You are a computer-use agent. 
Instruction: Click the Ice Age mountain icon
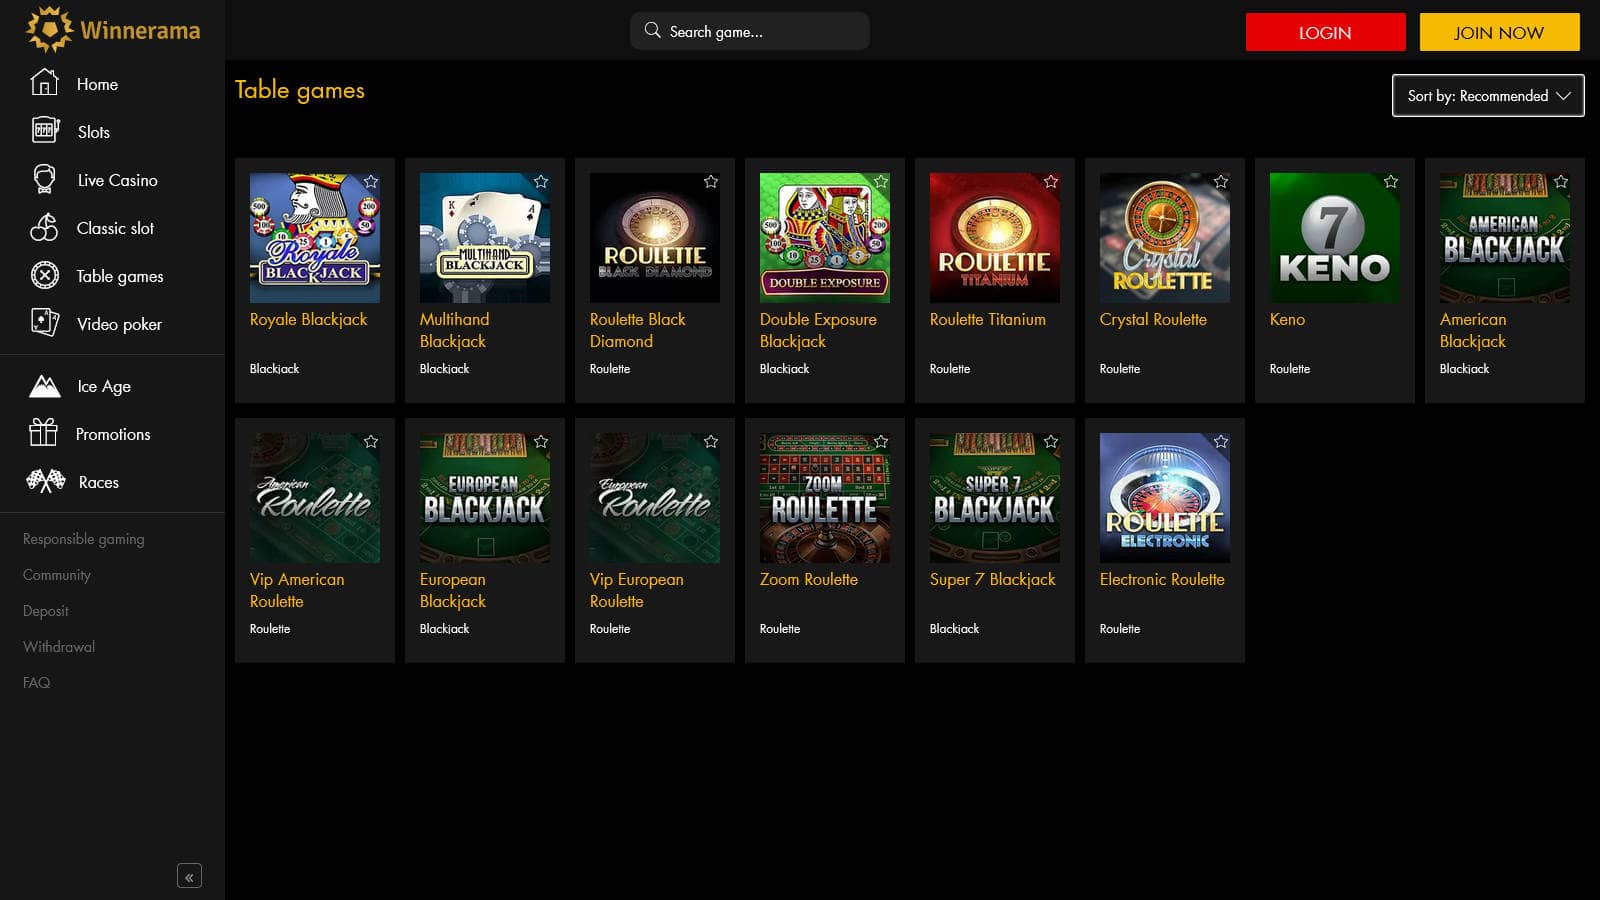[x=45, y=385]
